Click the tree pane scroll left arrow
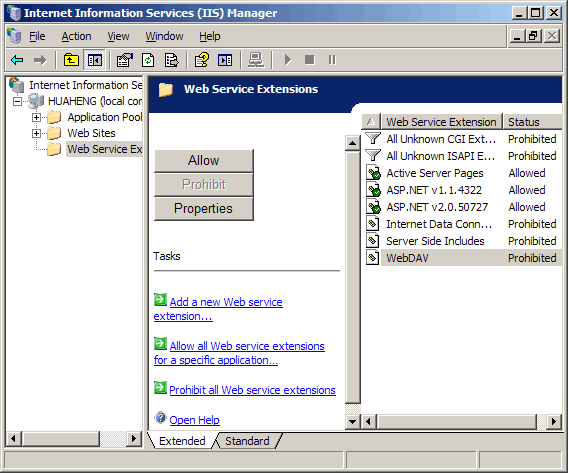 click(13, 439)
